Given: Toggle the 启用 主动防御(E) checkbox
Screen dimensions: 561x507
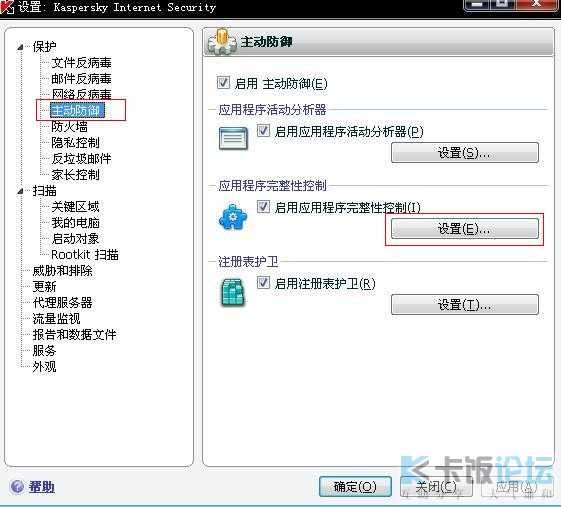Looking at the screenshot, I should (x=223, y=83).
